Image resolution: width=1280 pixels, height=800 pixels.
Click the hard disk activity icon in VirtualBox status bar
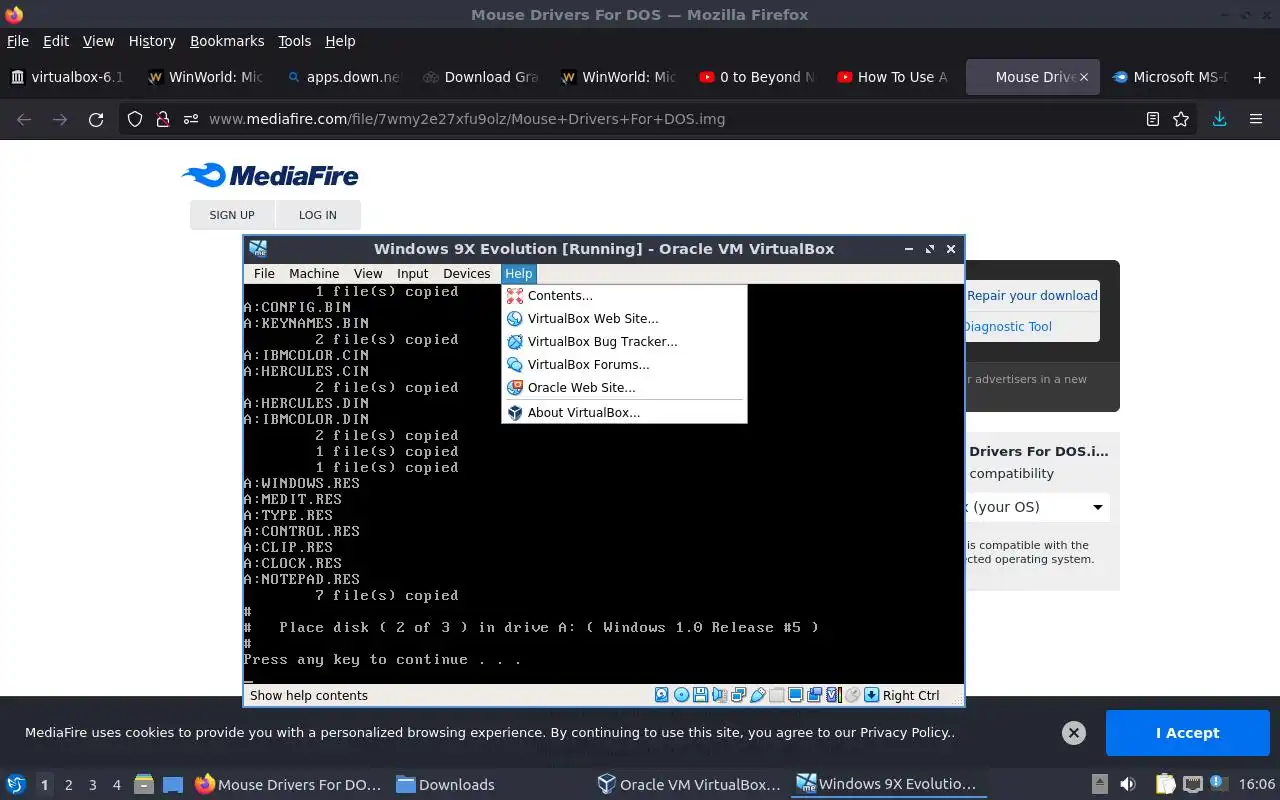(x=661, y=695)
